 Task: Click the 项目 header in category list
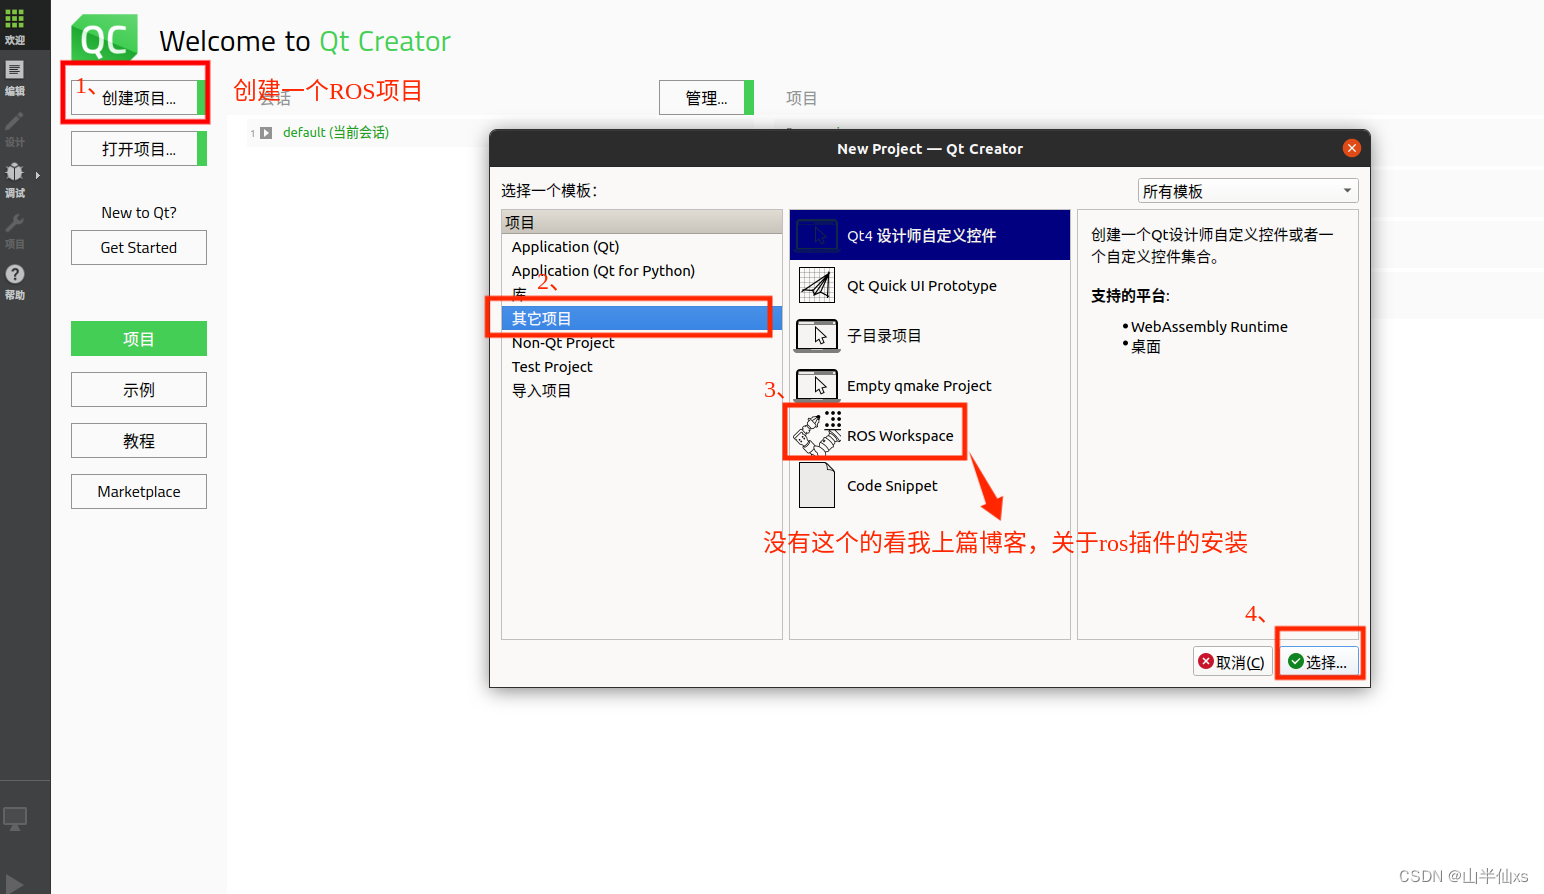click(642, 222)
